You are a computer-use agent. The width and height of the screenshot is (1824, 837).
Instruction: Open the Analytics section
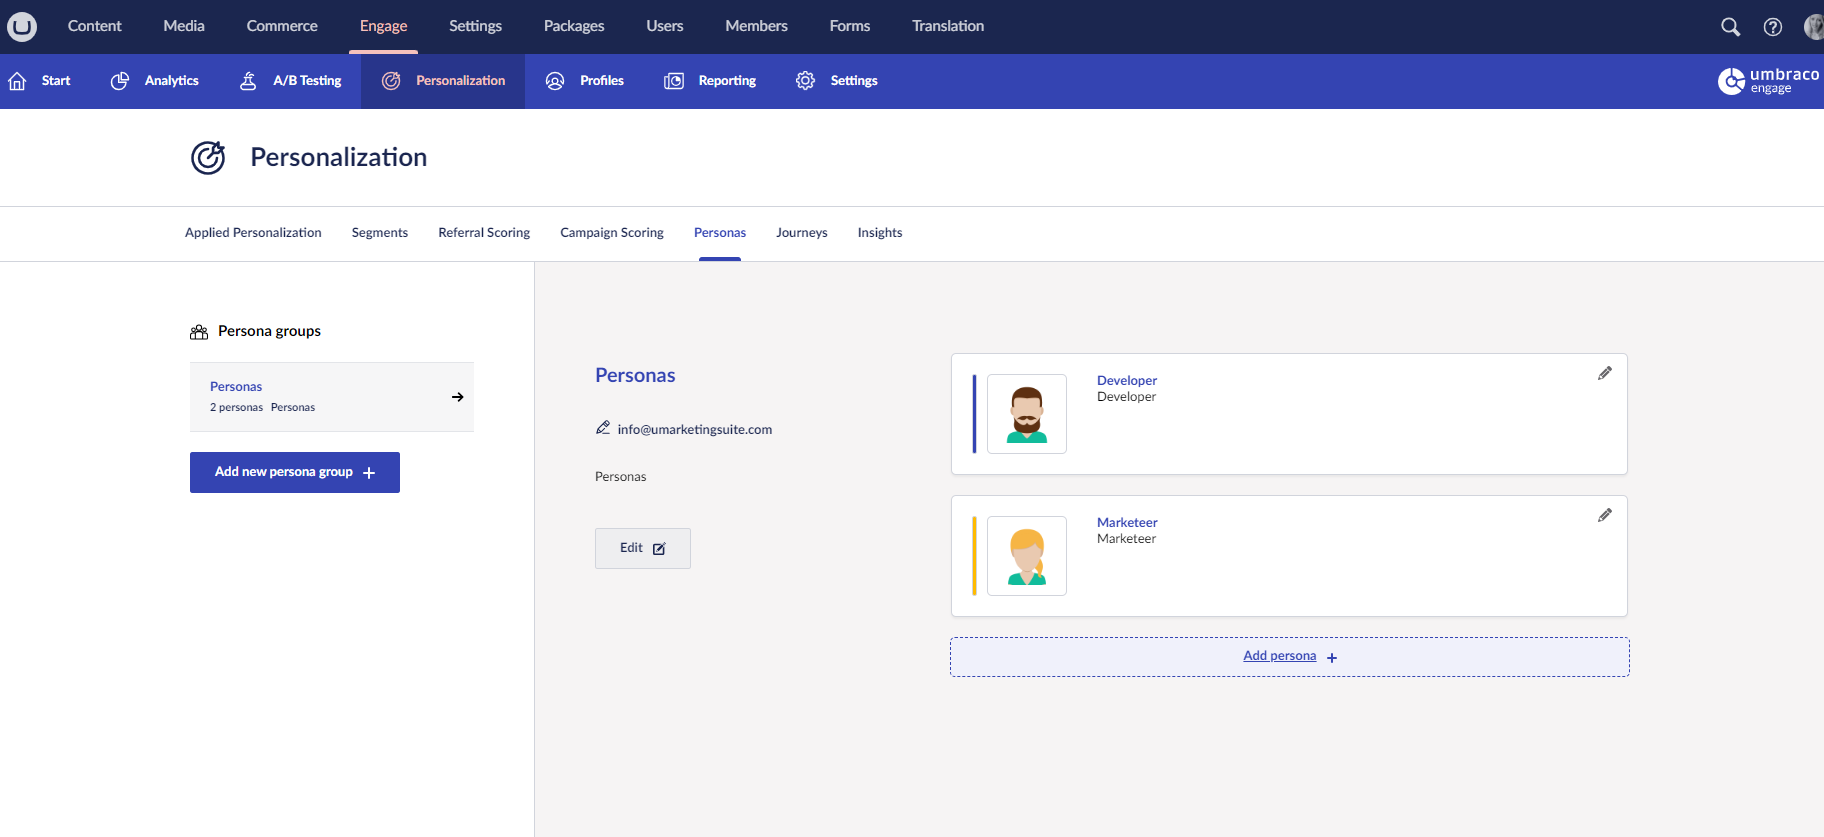tap(155, 81)
